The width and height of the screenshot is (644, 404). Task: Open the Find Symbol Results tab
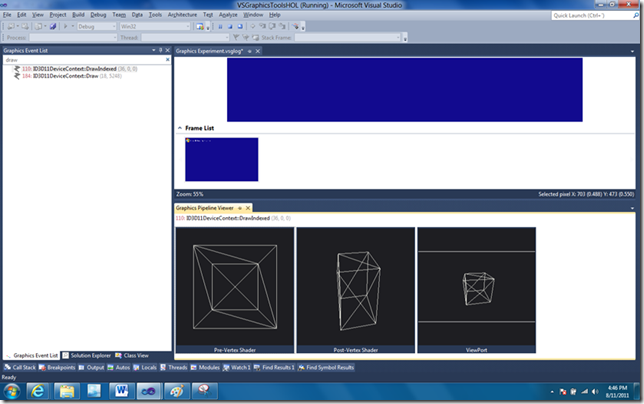[x=326, y=367]
